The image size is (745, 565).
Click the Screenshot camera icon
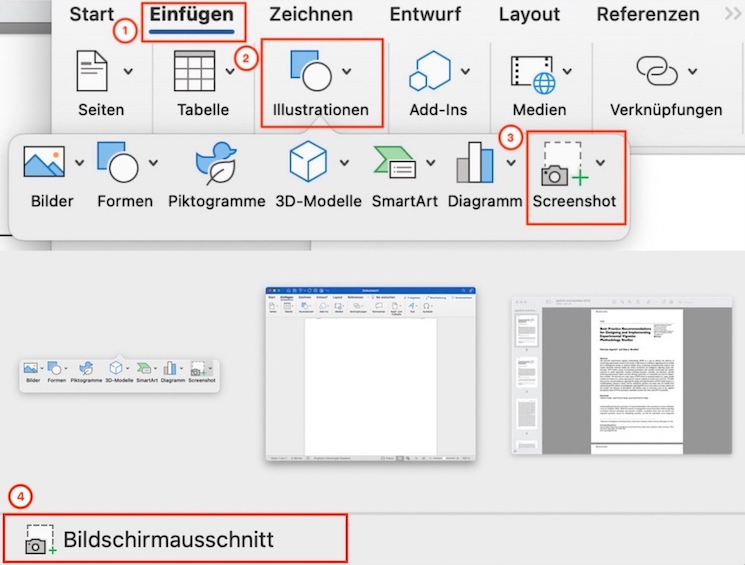click(x=564, y=163)
